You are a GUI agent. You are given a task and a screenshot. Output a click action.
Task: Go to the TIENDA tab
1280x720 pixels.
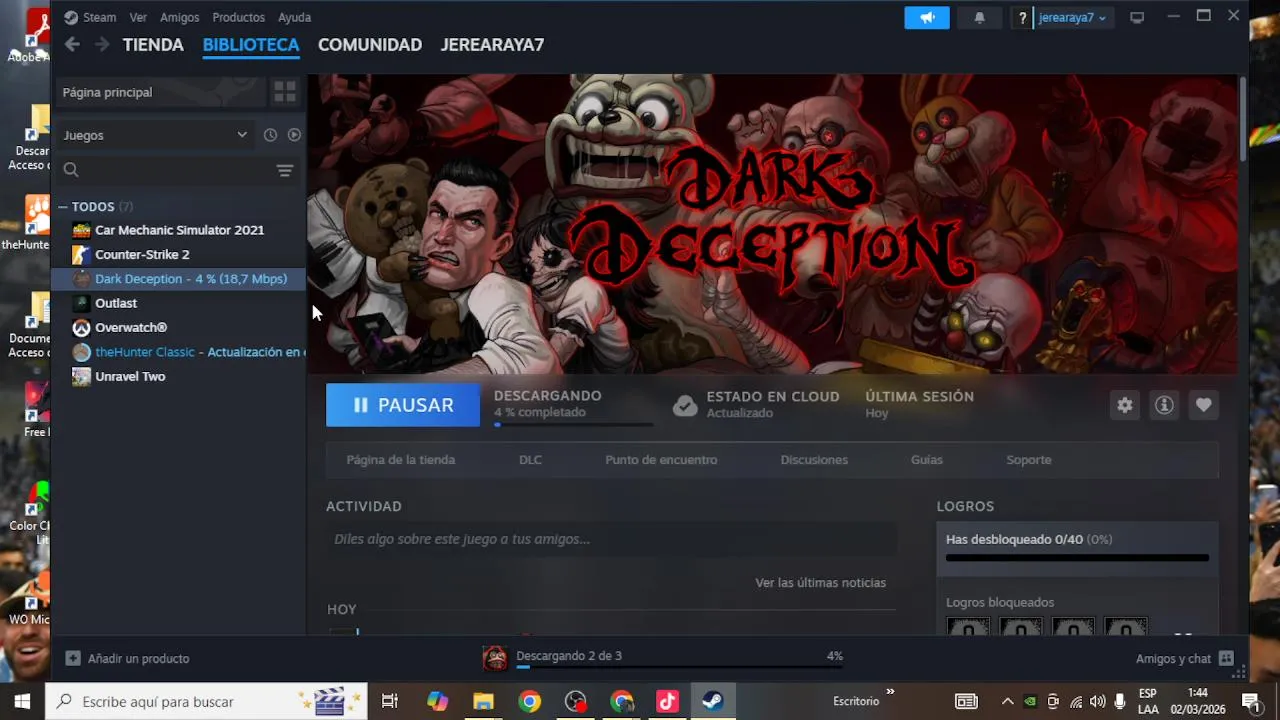pos(153,45)
